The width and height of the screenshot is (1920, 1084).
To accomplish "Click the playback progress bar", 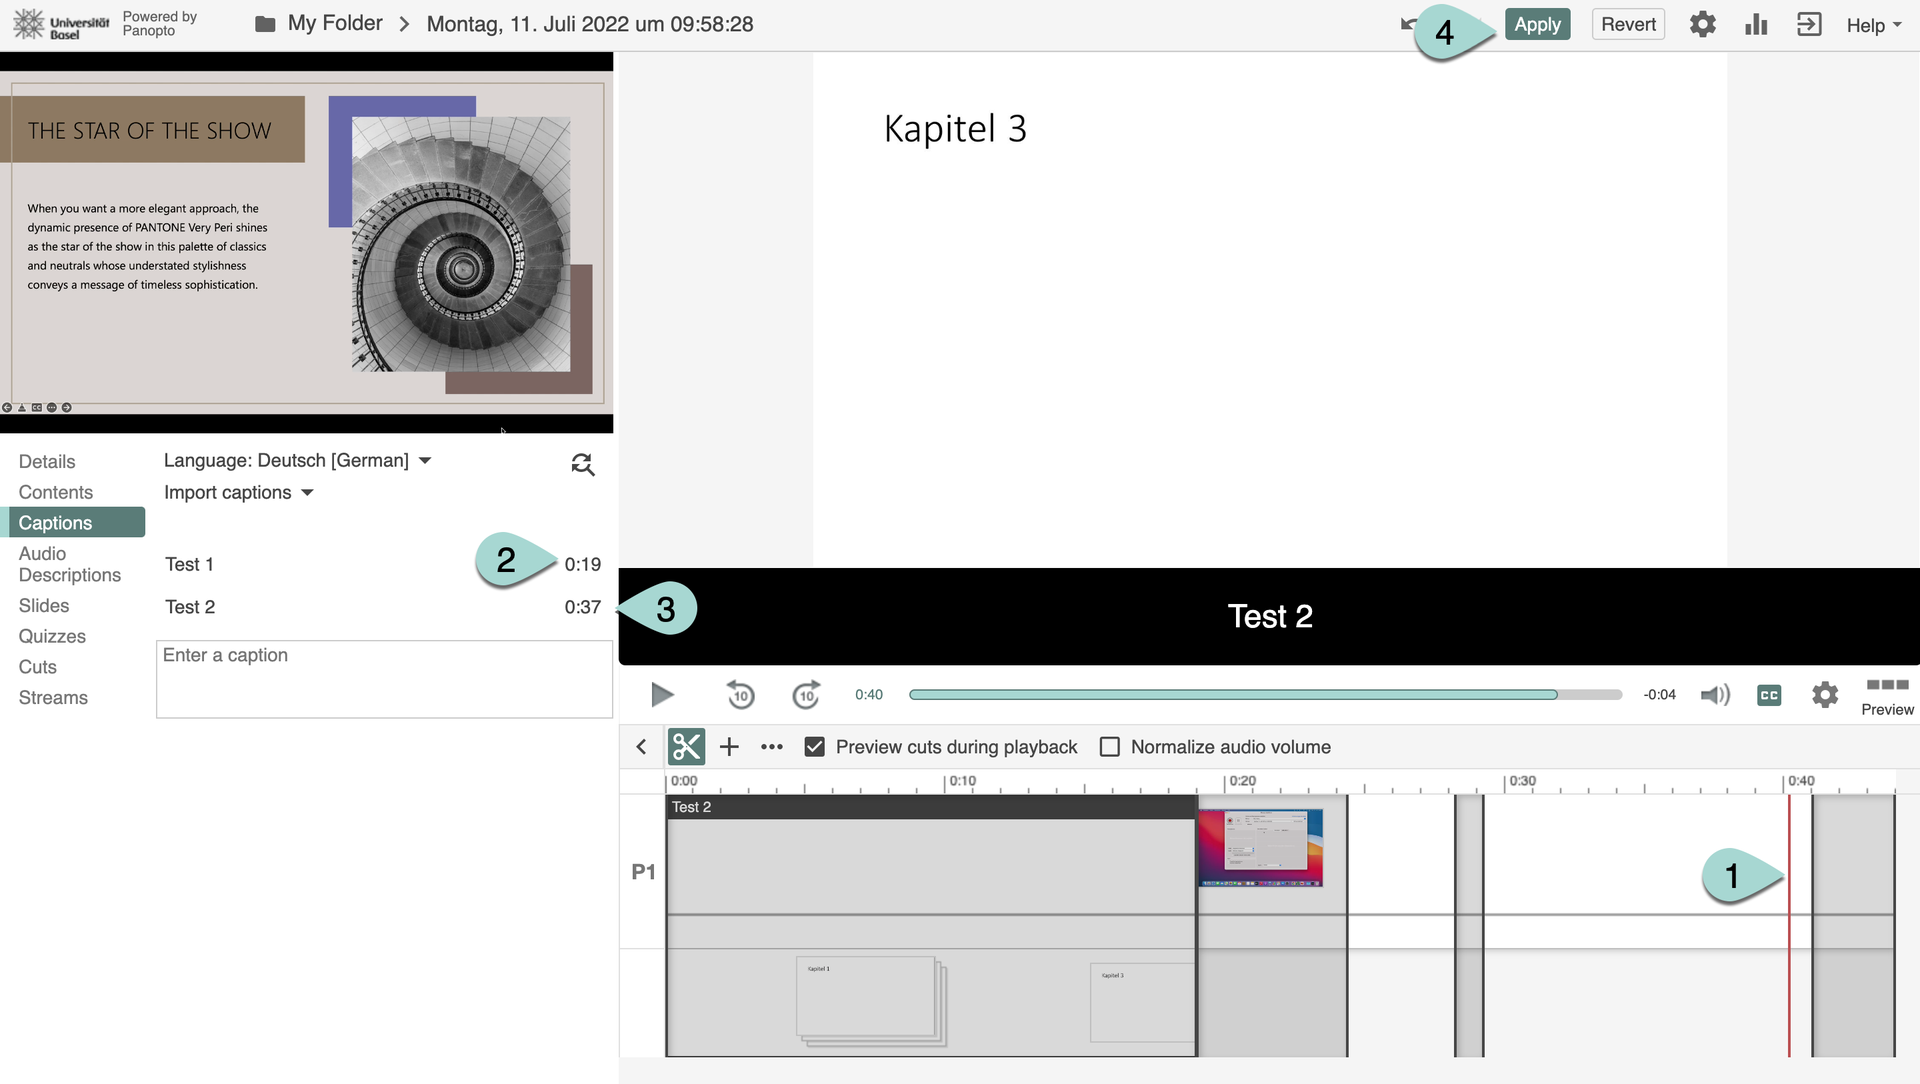I will point(1264,694).
